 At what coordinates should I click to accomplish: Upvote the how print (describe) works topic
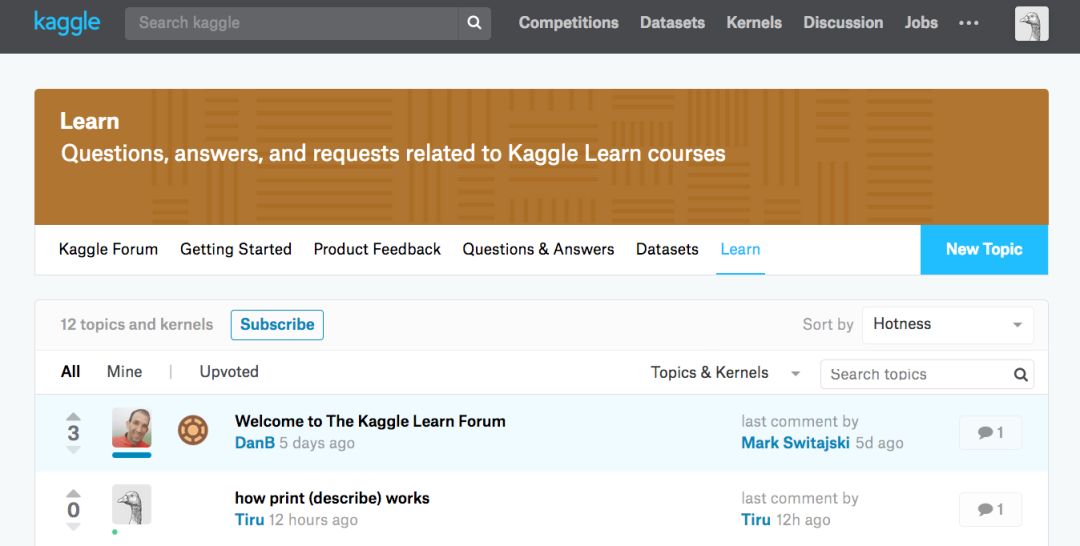[x=73, y=493]
